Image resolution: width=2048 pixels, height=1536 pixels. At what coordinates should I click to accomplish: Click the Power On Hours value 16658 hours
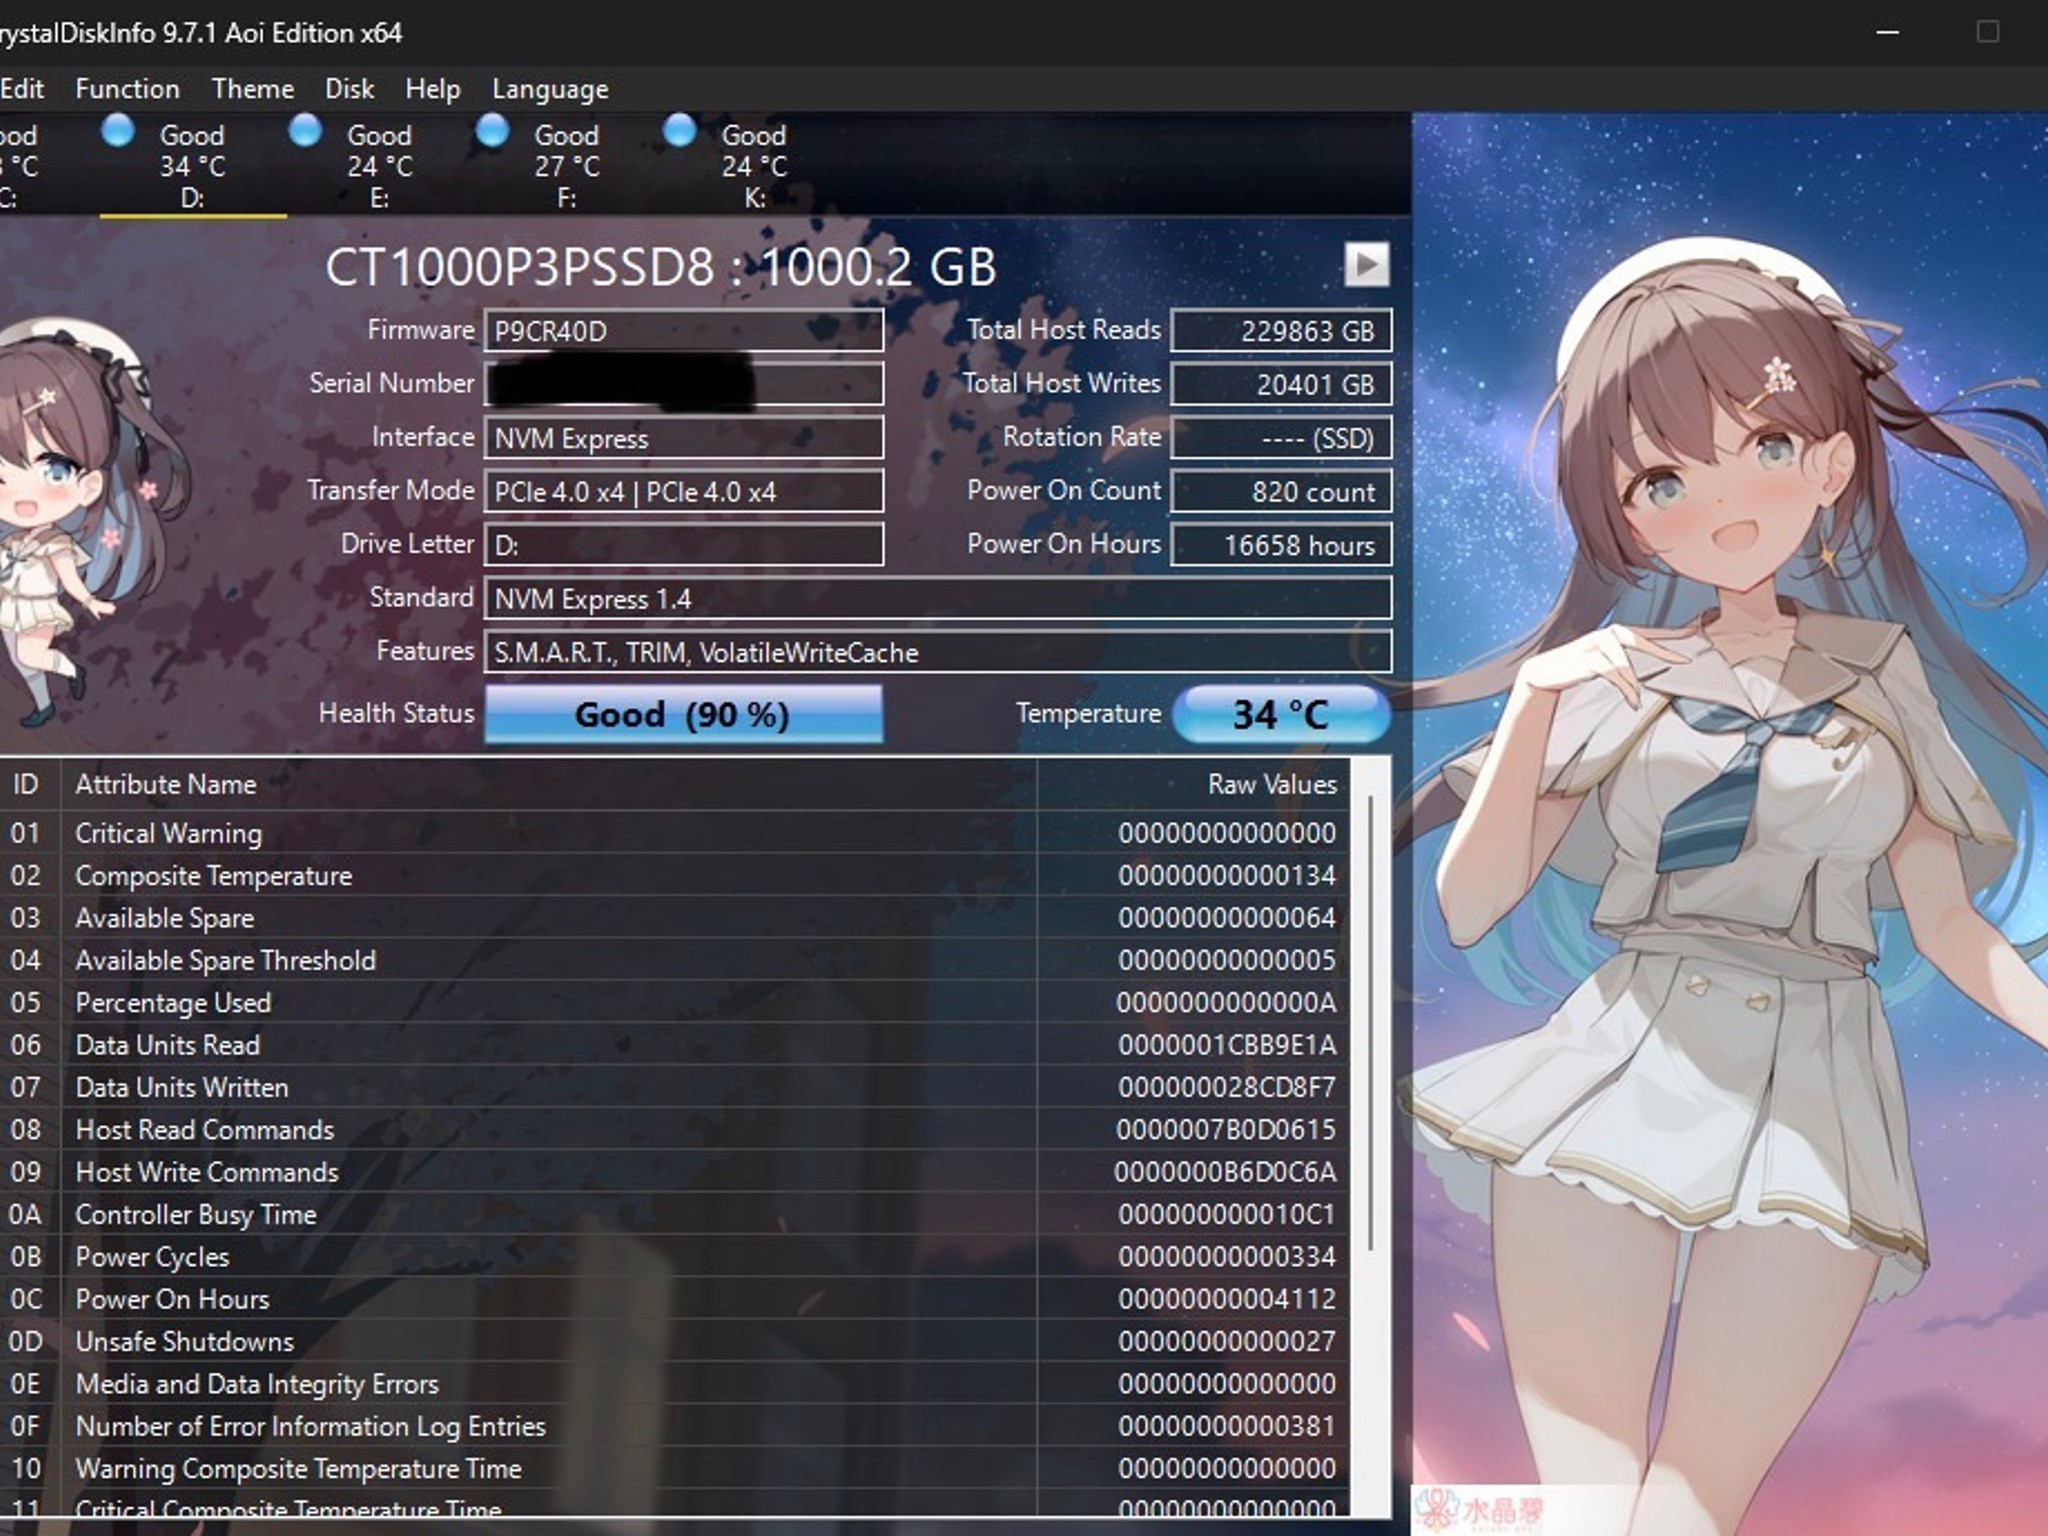coord(1281,545)
